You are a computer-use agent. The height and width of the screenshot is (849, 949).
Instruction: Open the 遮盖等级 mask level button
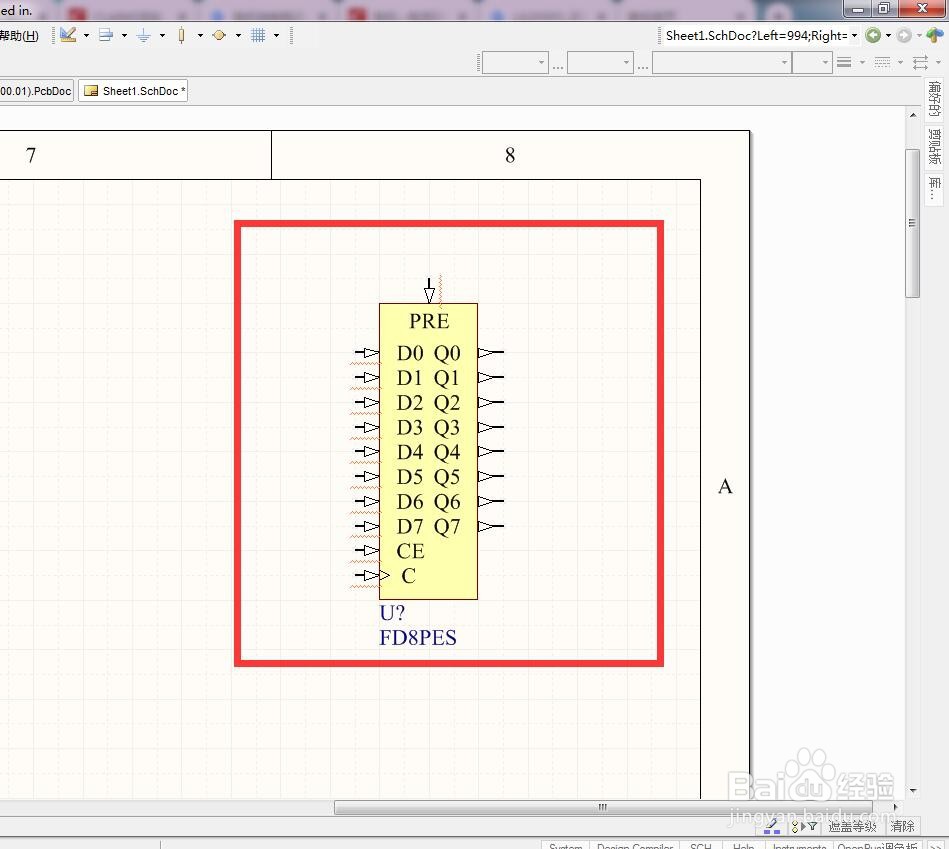pos(852,826)
